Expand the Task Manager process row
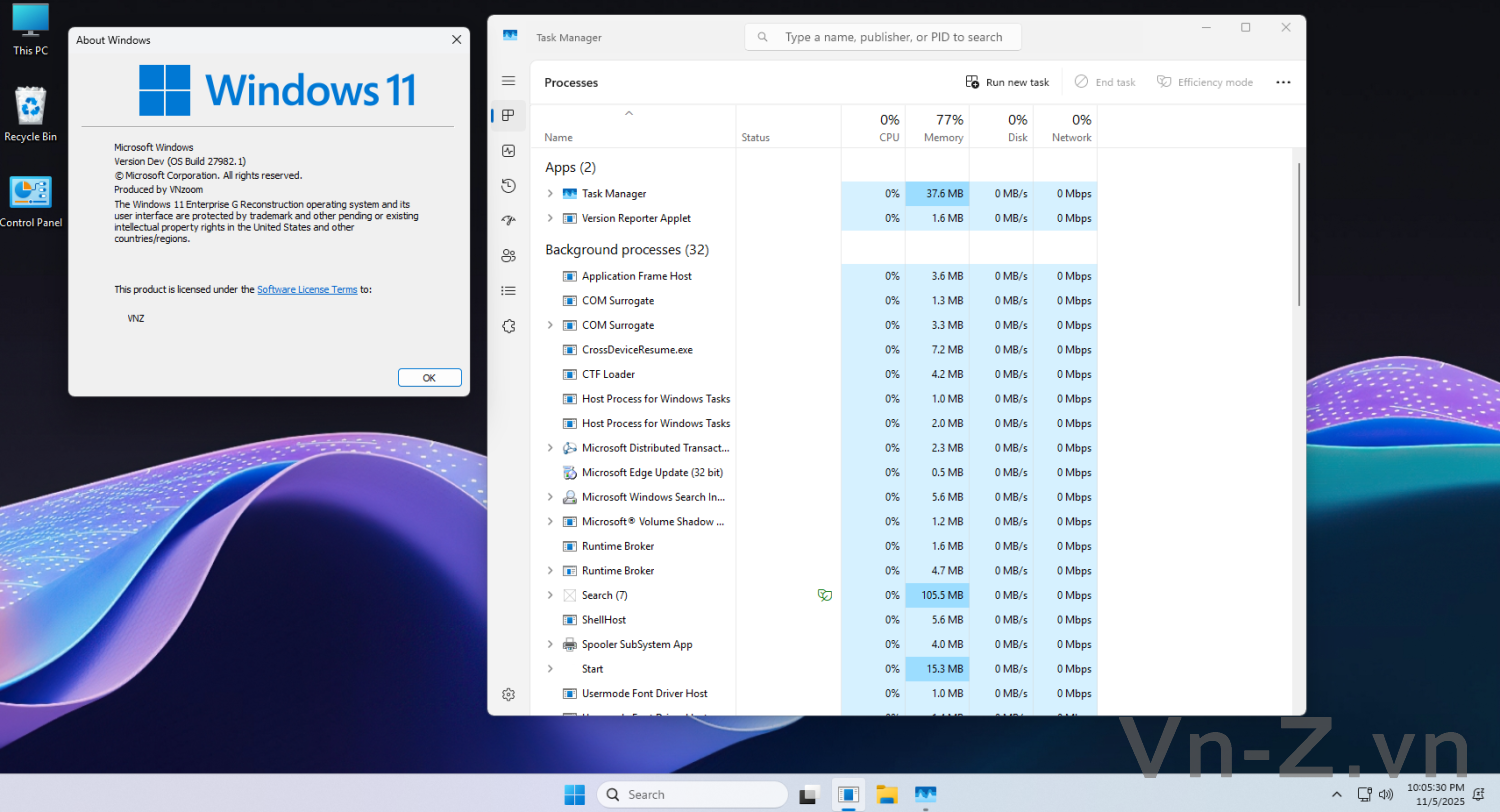The width and height of the screenshot is (1500, 812). pyautogui.click(x=550, y=194)
